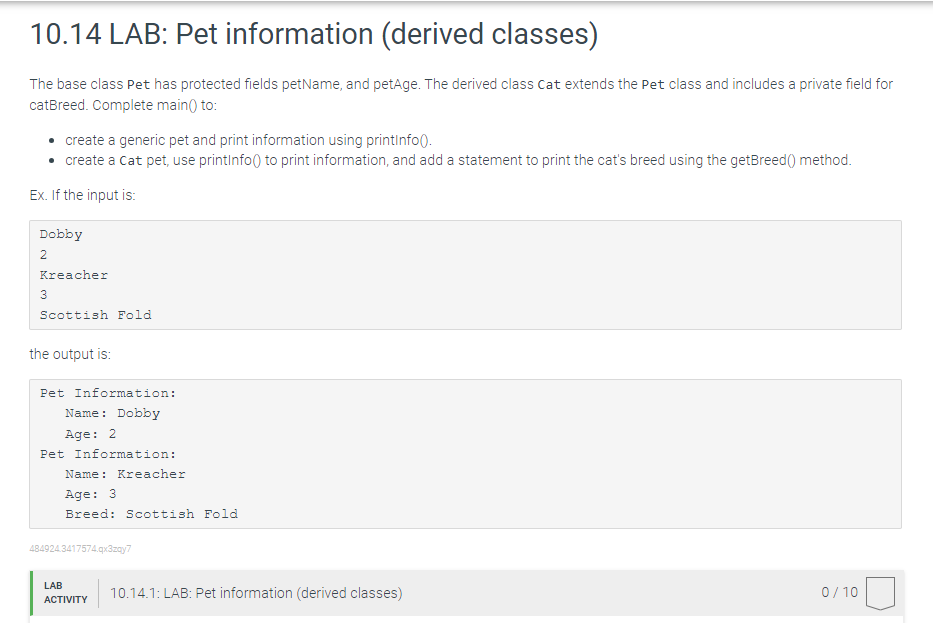Image resolution: width=933 pixels, height=623 pixels.
Task: Expand the expected output code block
Action: click(x=466, y=452)
